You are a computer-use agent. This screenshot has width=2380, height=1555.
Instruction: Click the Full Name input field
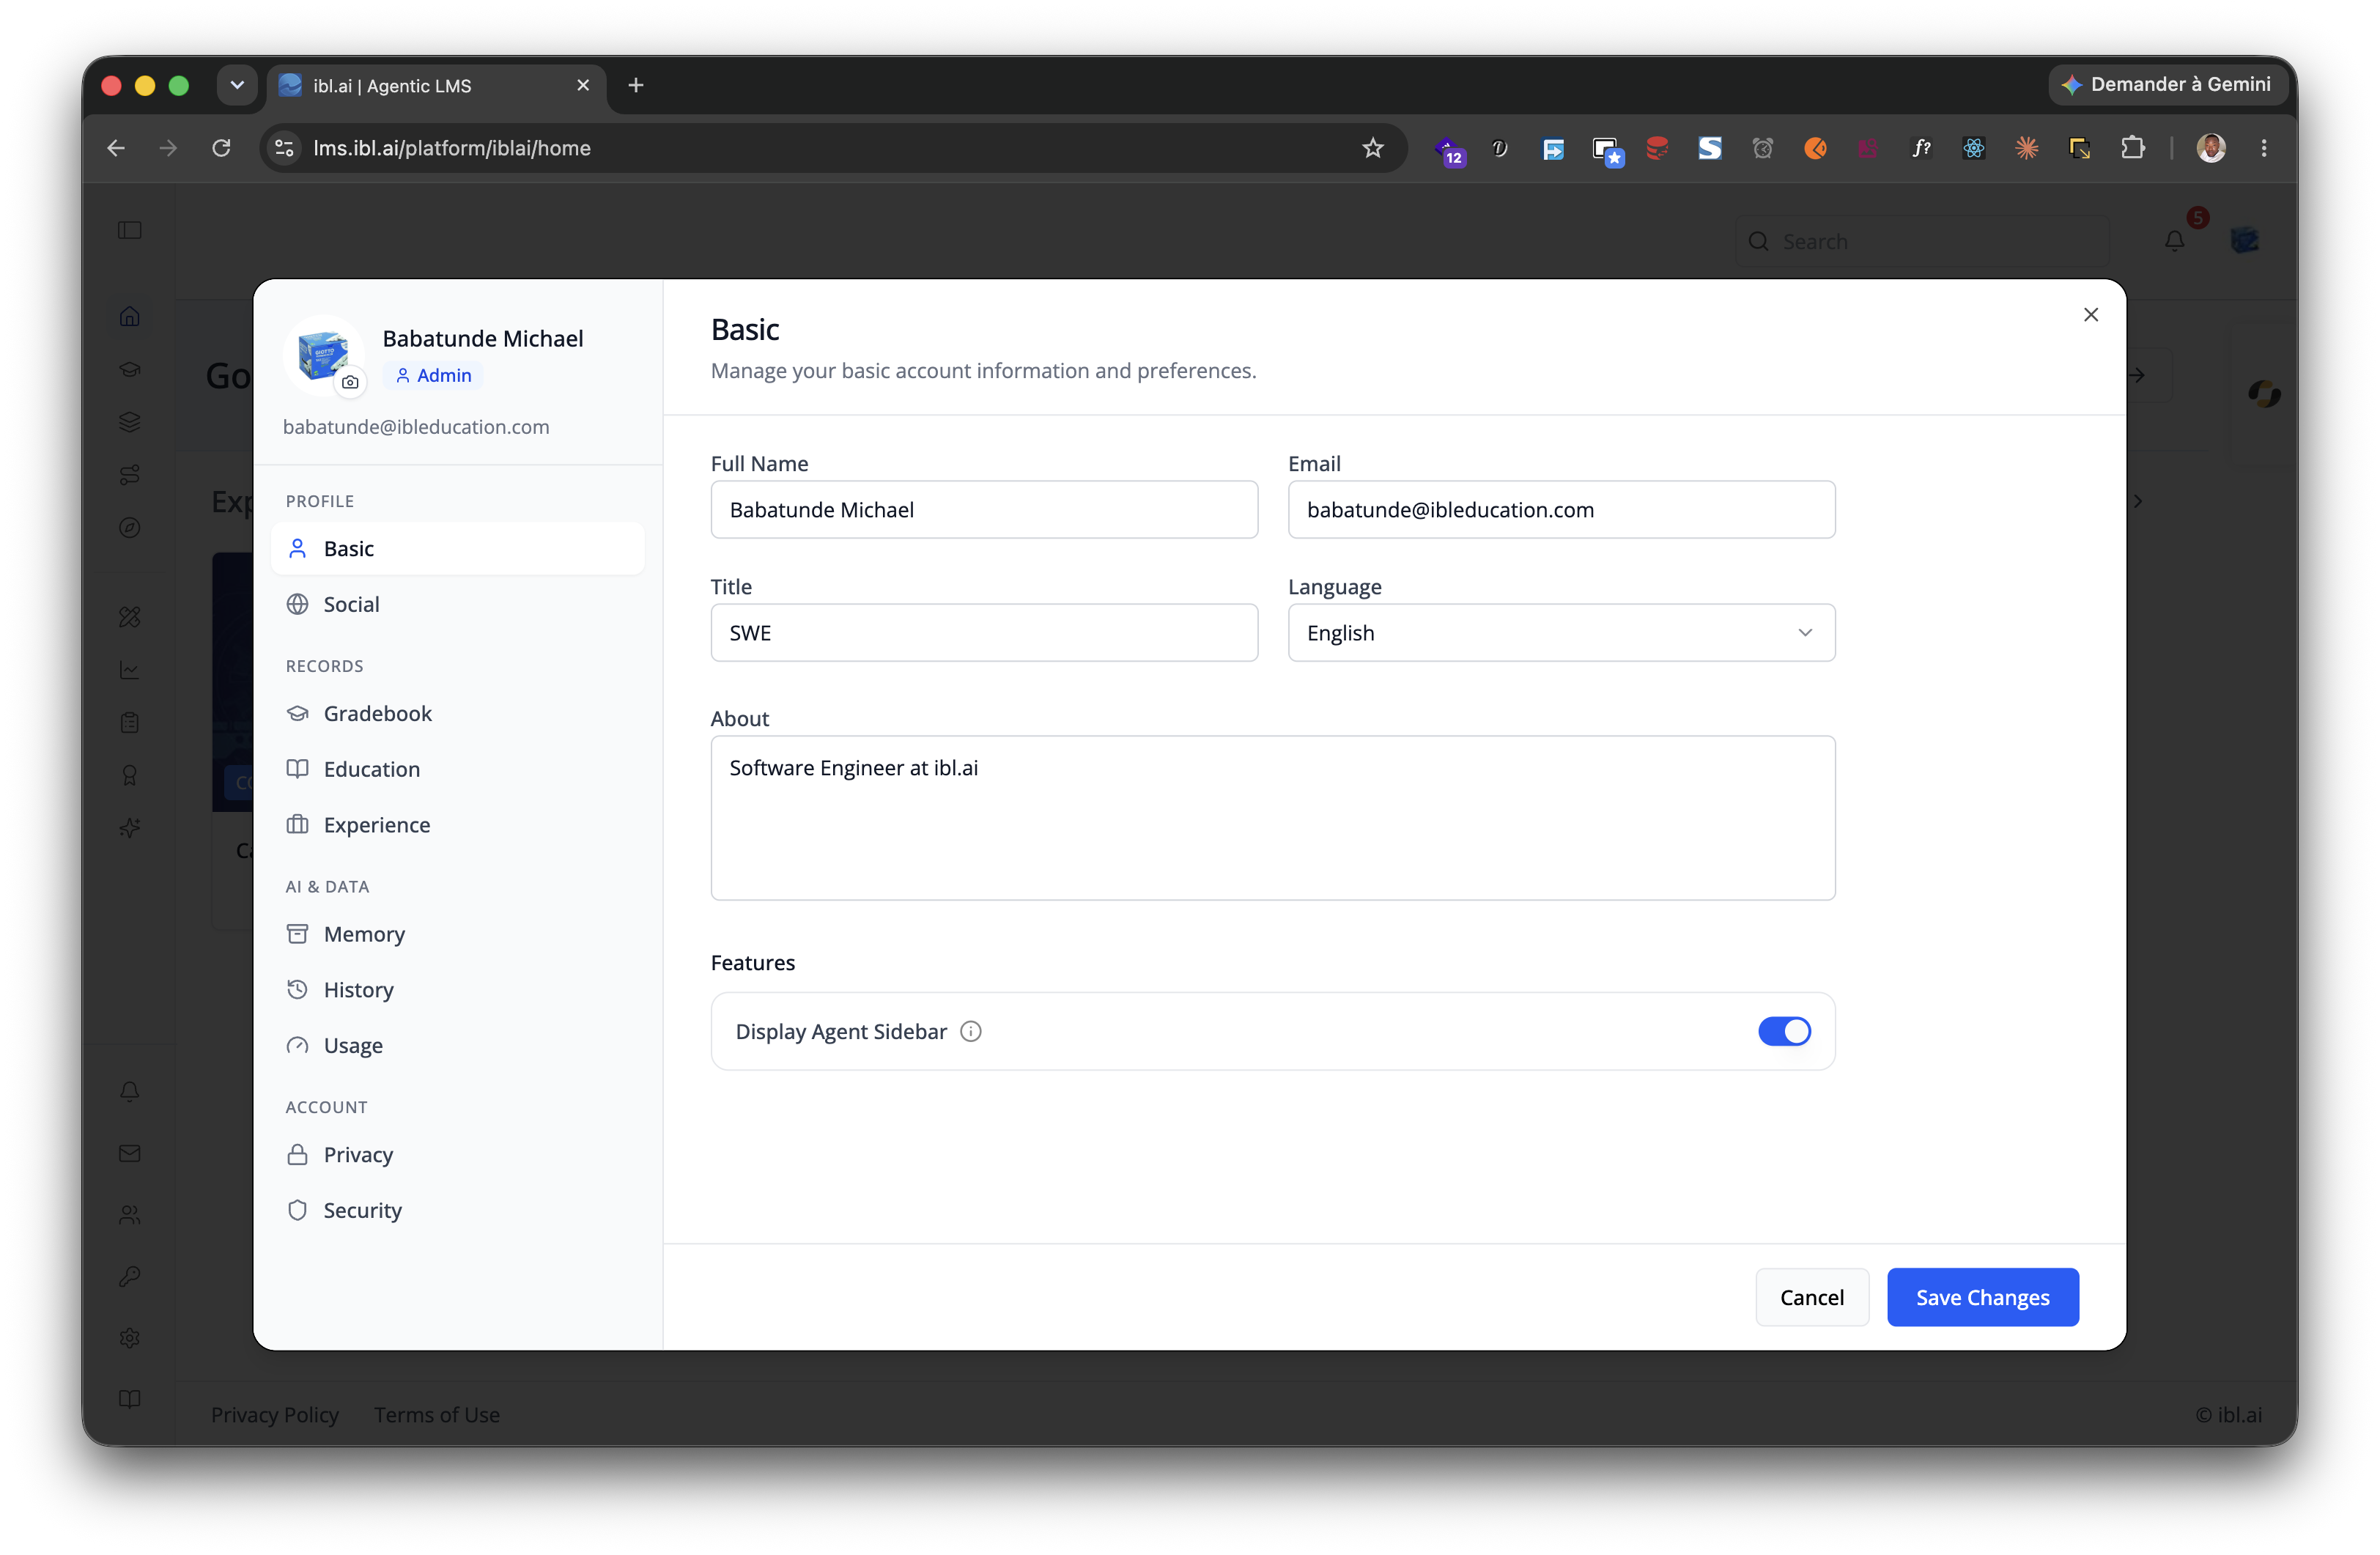coord(984,510)
